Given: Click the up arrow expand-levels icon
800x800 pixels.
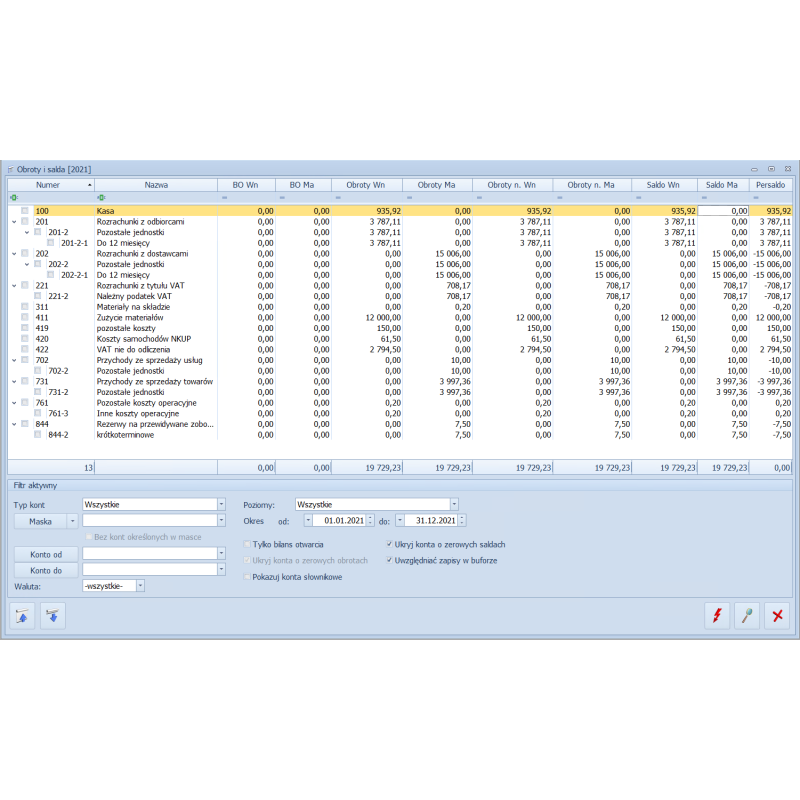Looking at the screenshot, I should pyautogui.click(x=23, y=616).
